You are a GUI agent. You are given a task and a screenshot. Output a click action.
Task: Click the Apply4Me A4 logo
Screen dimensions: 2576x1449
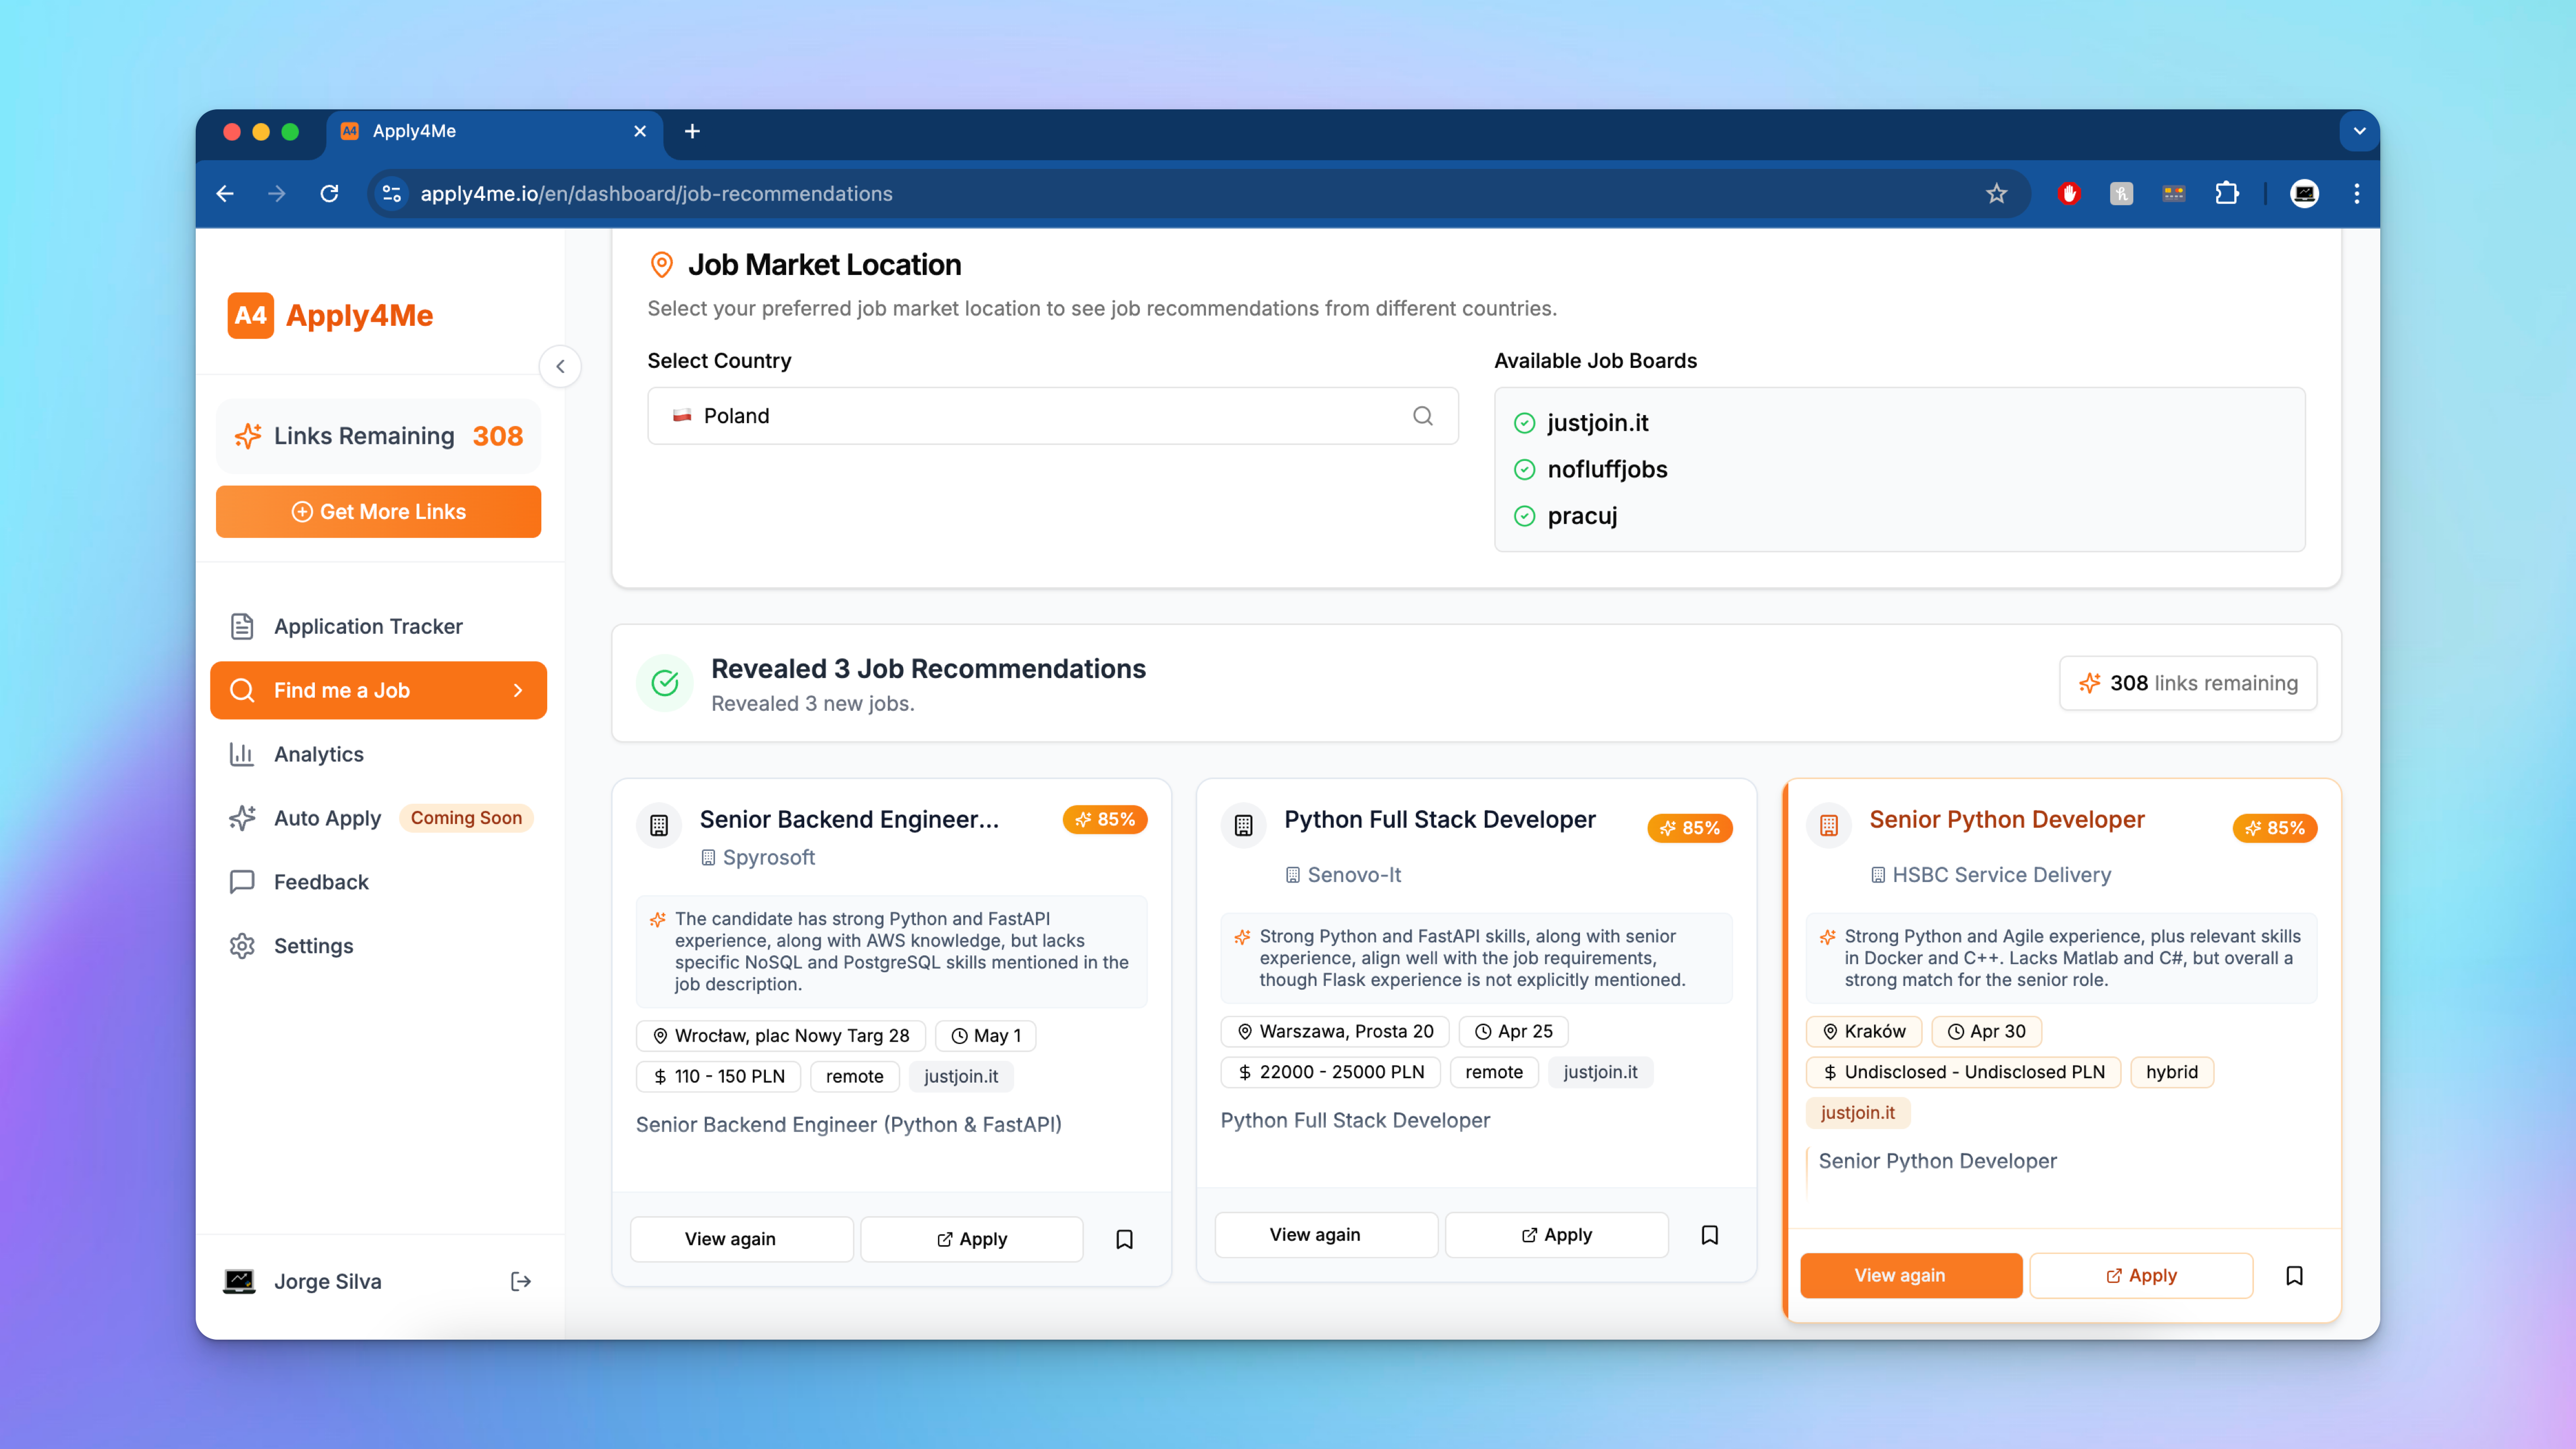point(250,316)
